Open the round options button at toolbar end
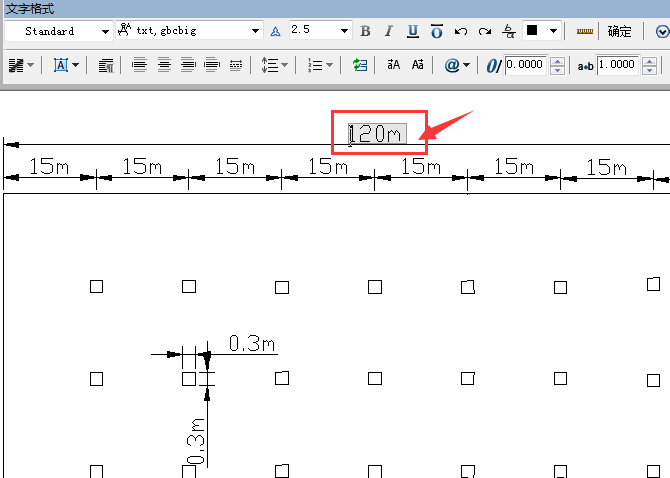Screen dimensions: 670x478 pyautogui.click(x=660, y=31)
